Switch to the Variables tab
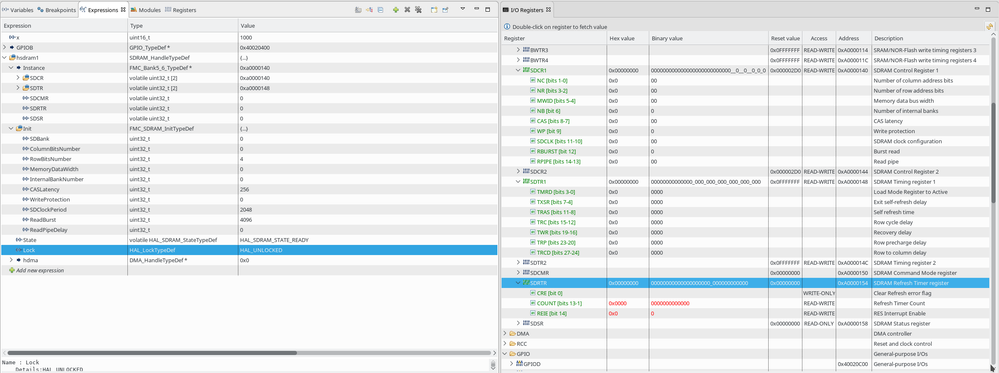The height and width of the screenshot is (373, 999). click(18, 10)
